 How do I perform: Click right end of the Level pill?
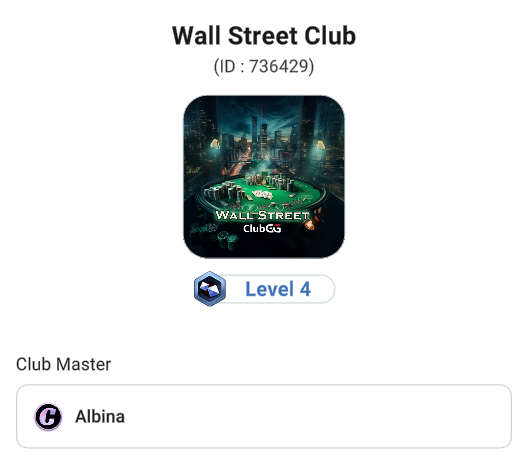(x=324, y=289)
